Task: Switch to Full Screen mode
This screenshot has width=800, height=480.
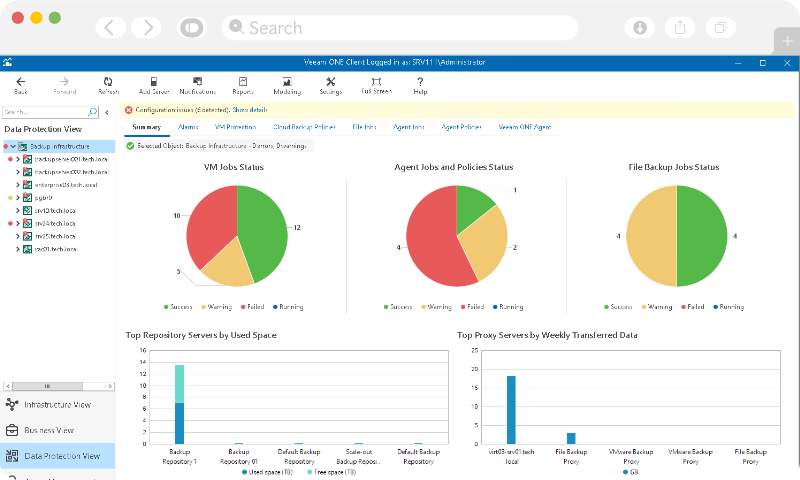Action: 376,82
